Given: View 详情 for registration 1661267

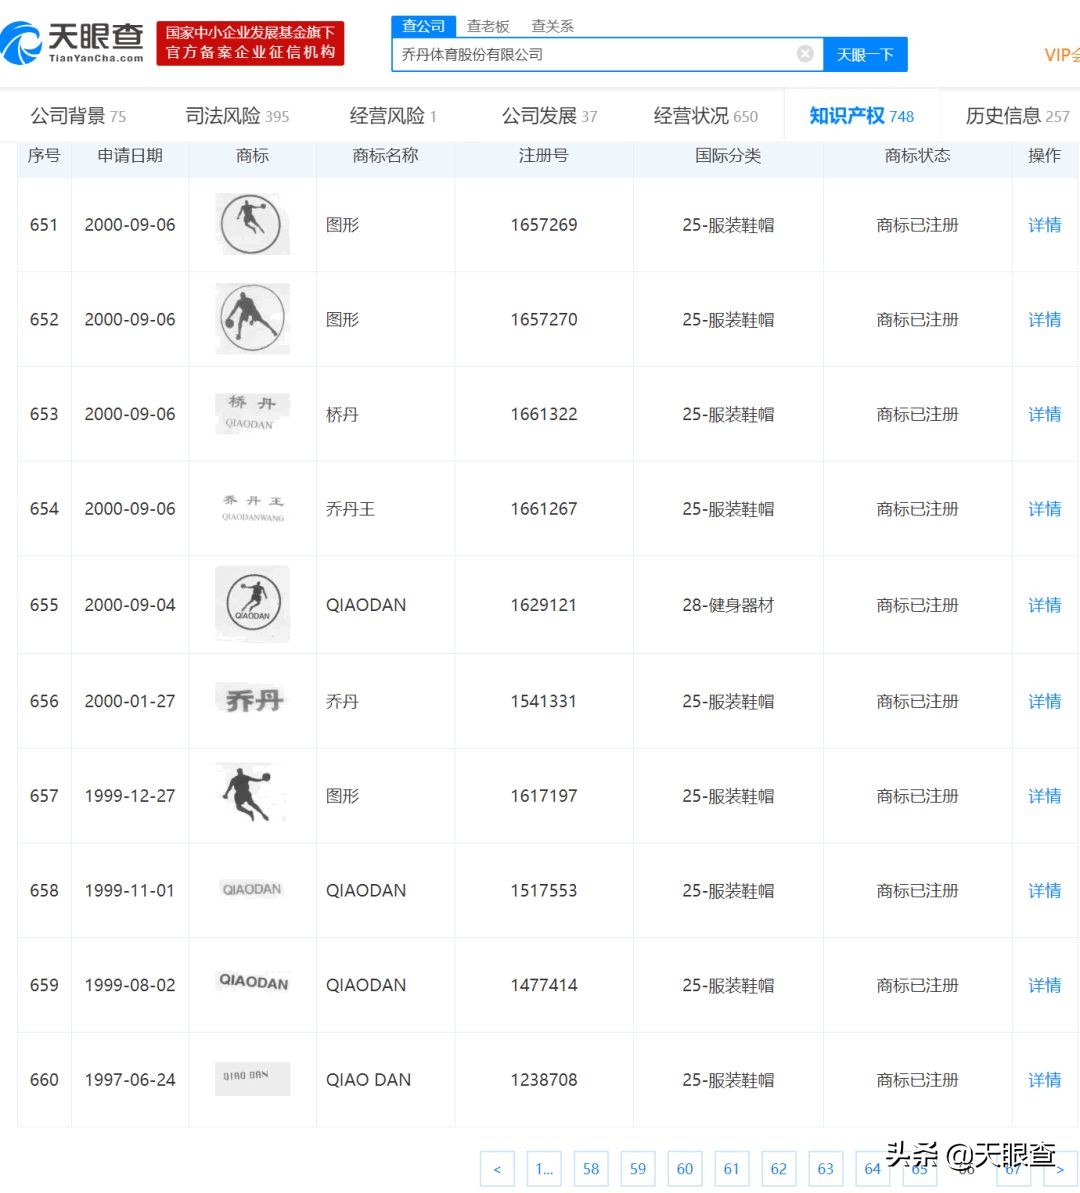Looking at the screenshot, I should (1044, 509).
